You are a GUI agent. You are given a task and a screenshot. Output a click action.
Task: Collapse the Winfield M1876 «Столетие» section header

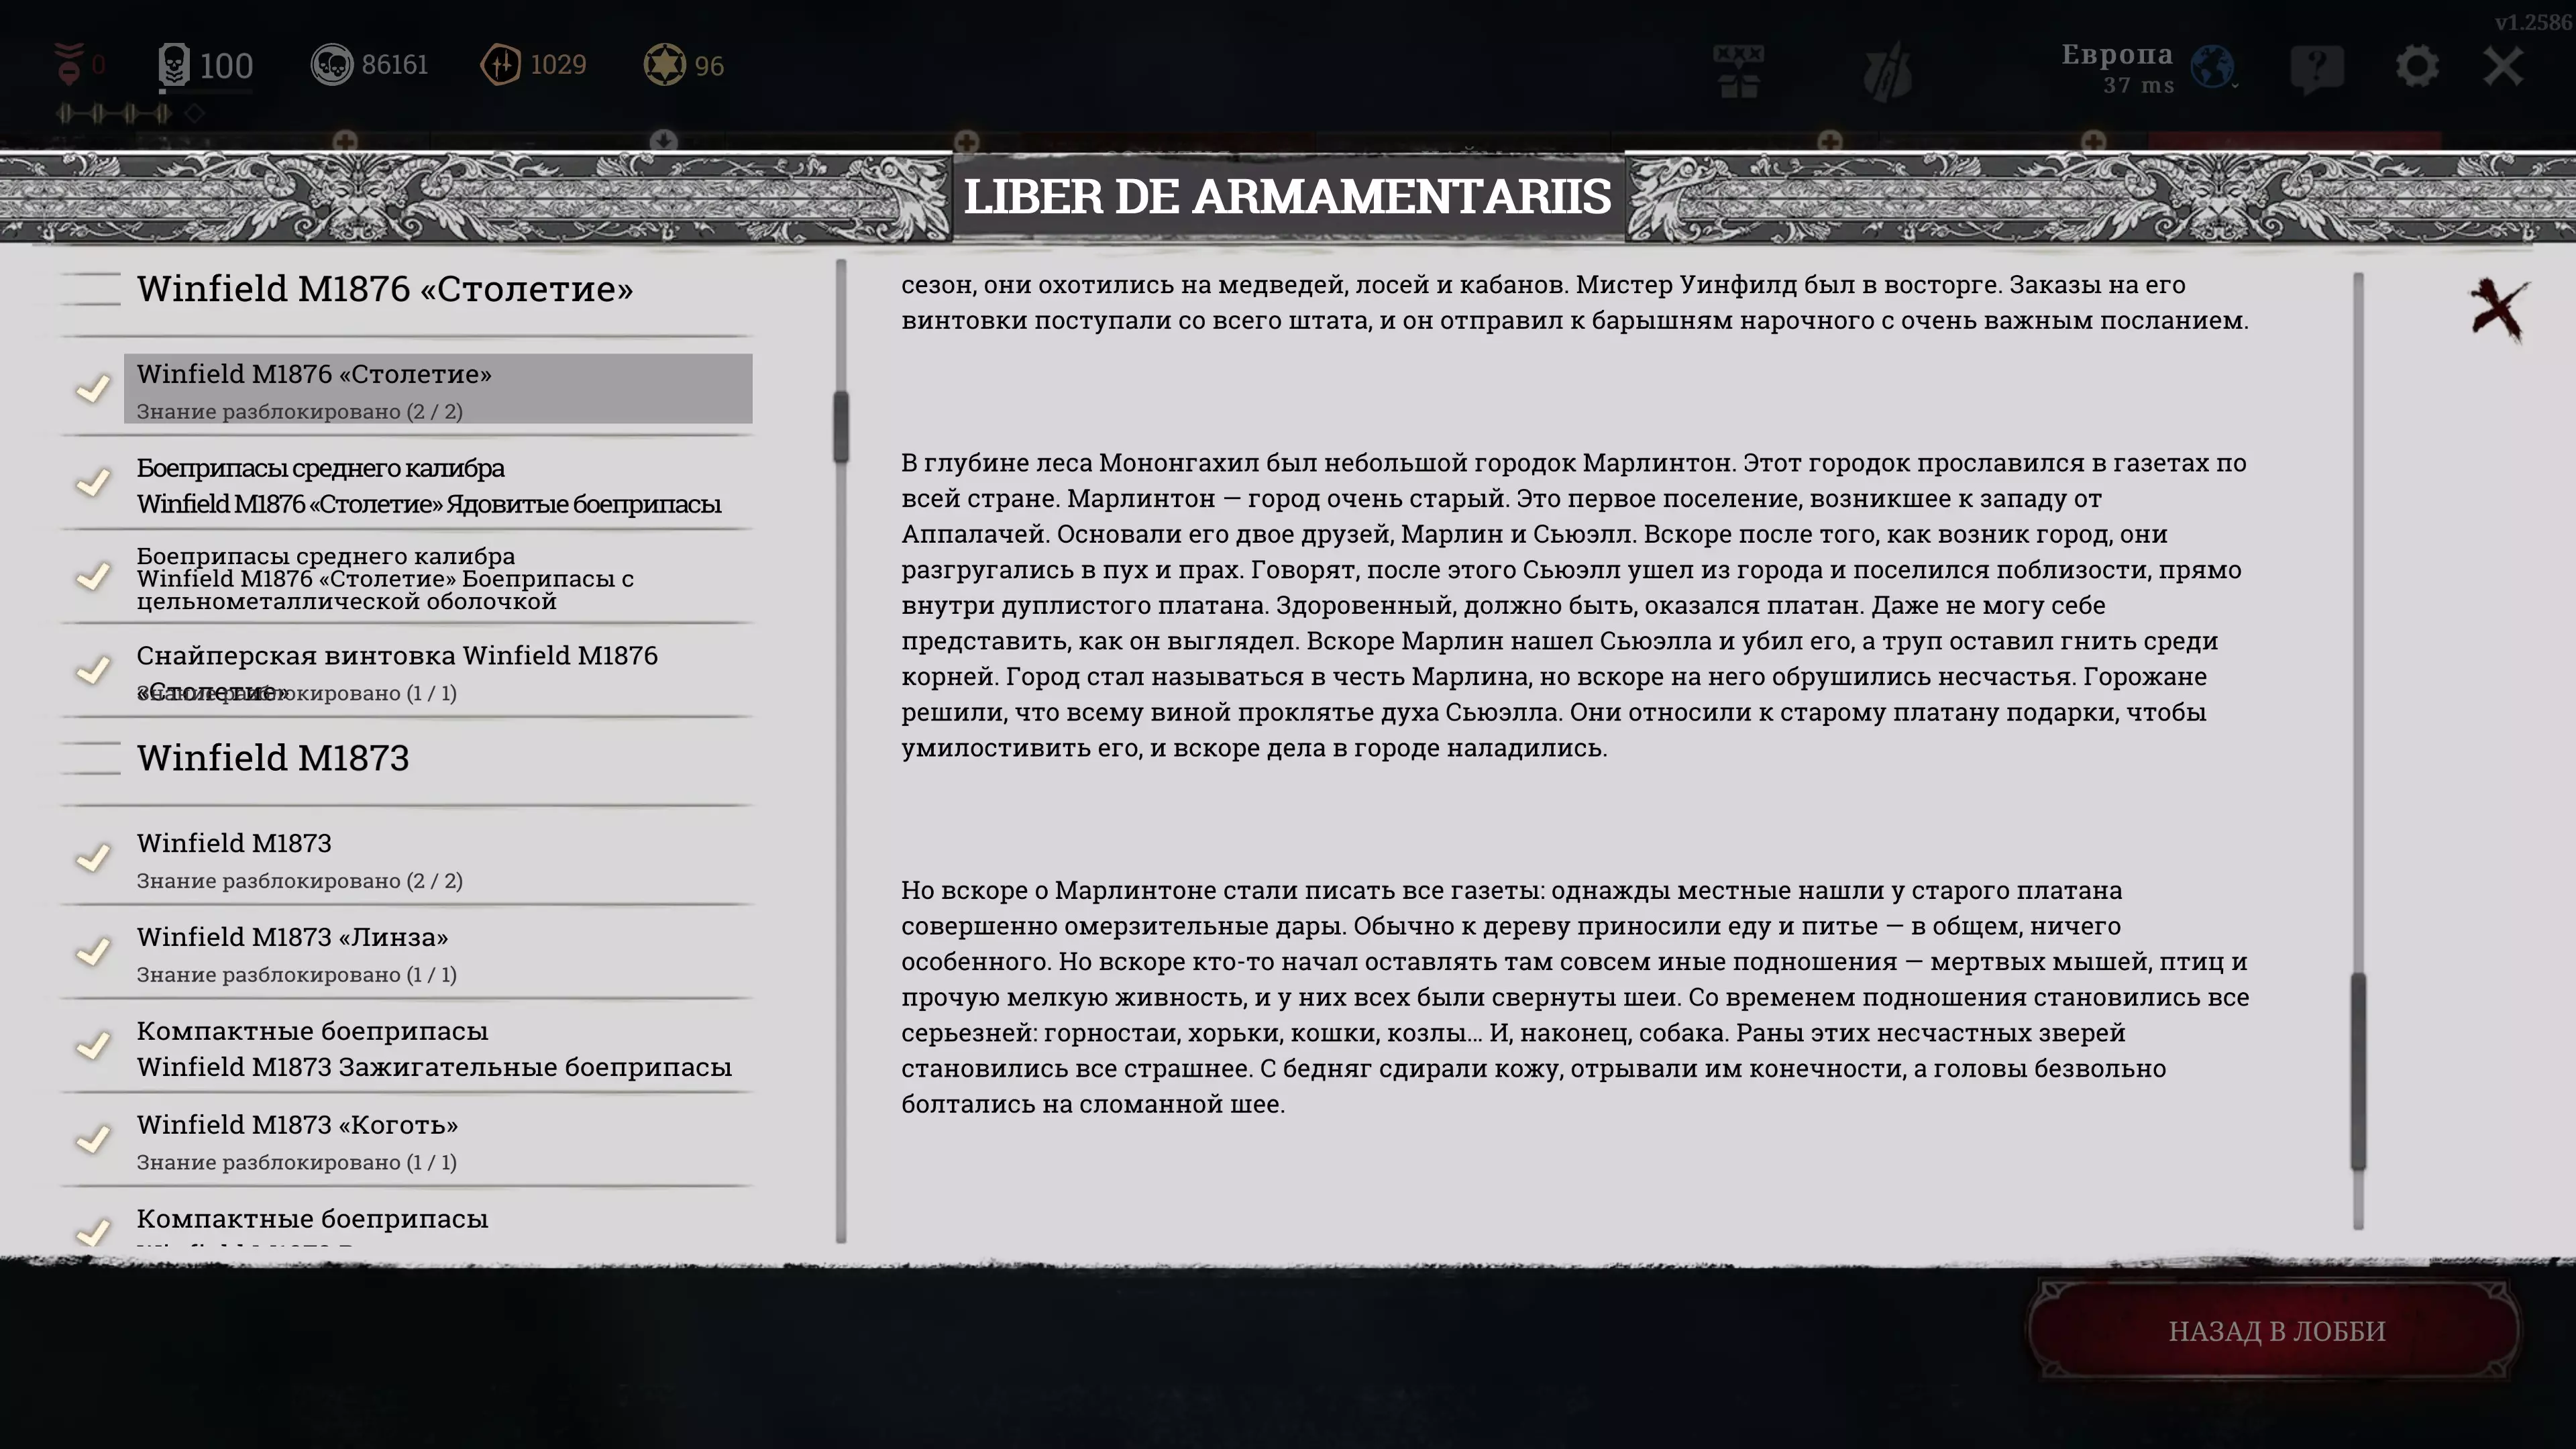385,289
